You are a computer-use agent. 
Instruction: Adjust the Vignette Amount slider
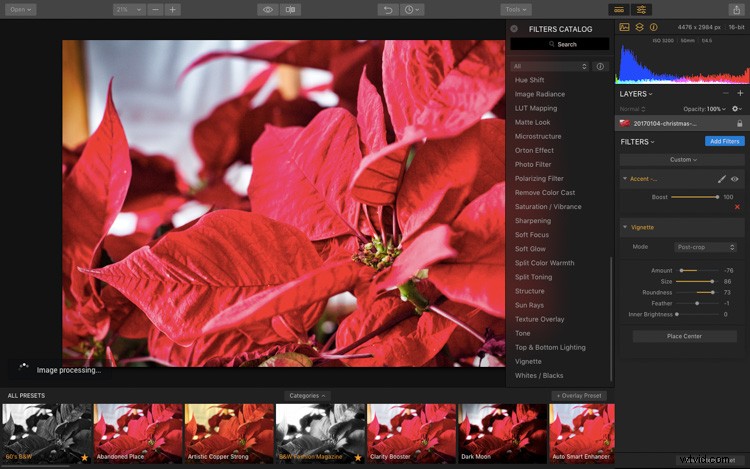click(x=697, y=270)
